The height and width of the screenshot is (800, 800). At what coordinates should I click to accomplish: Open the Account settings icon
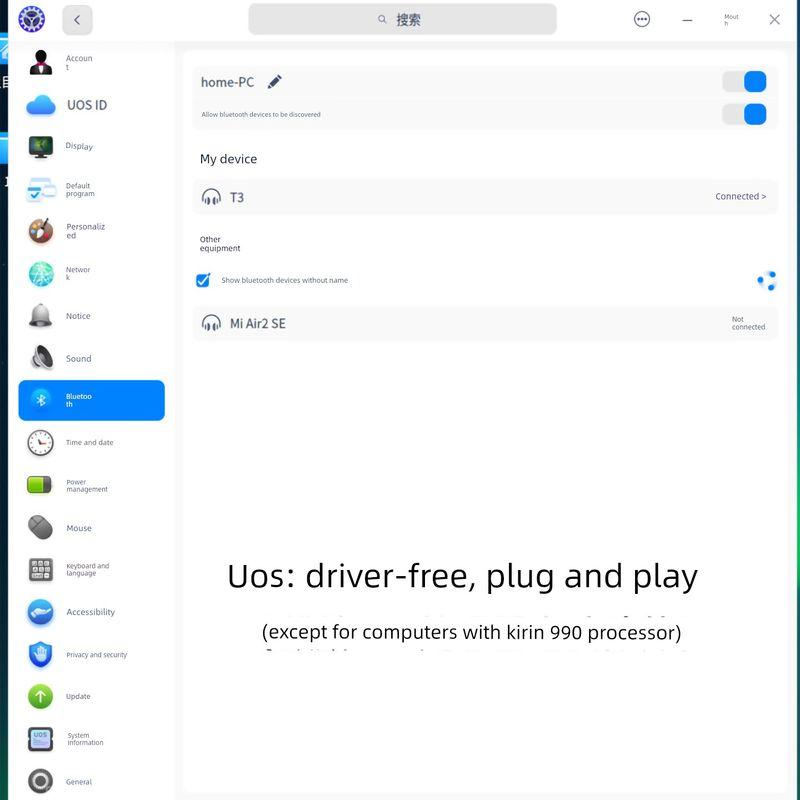(41, 62)
